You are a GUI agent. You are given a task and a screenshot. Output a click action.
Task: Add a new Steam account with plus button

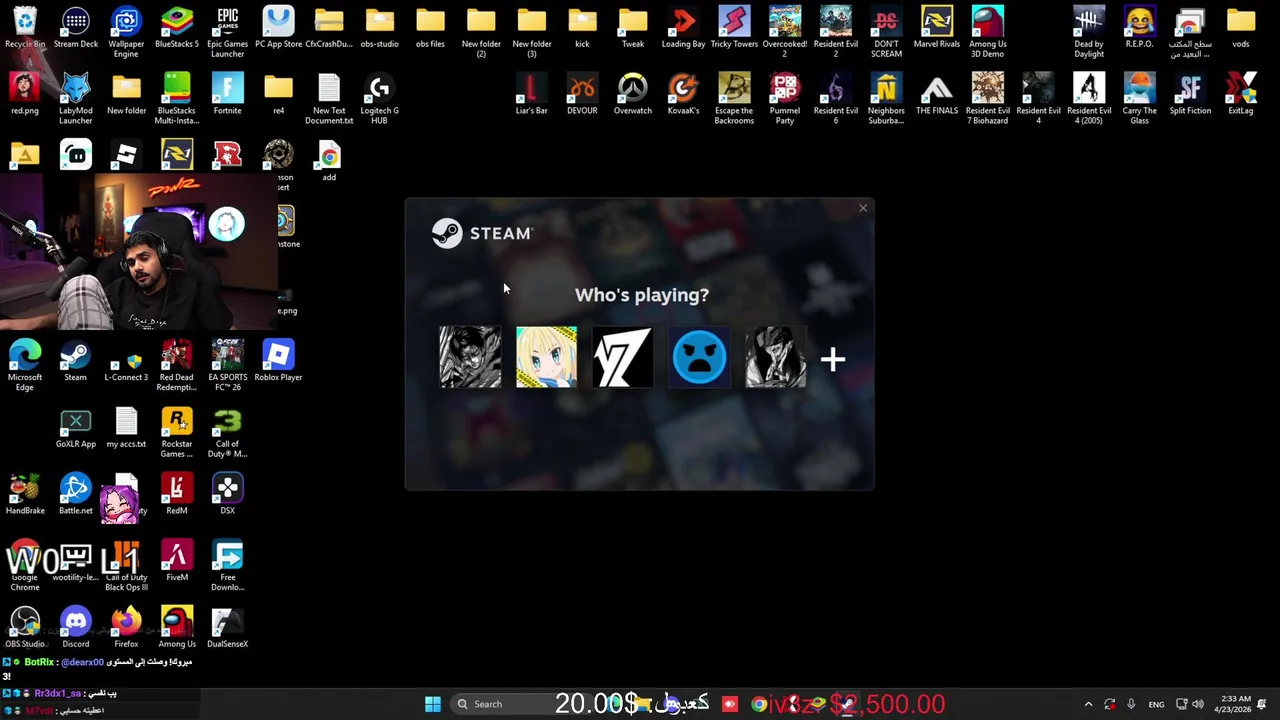833,359
